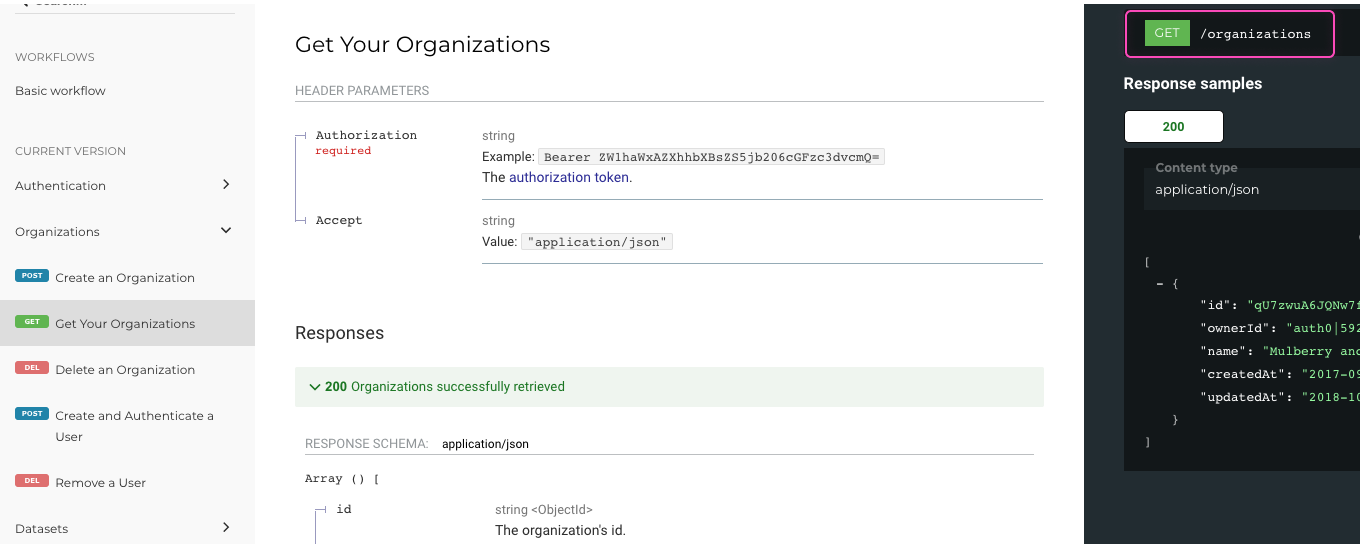Open Delete an Organization in sidebar
Viewport: 1360px width, 544px height.
coord(125,370)
